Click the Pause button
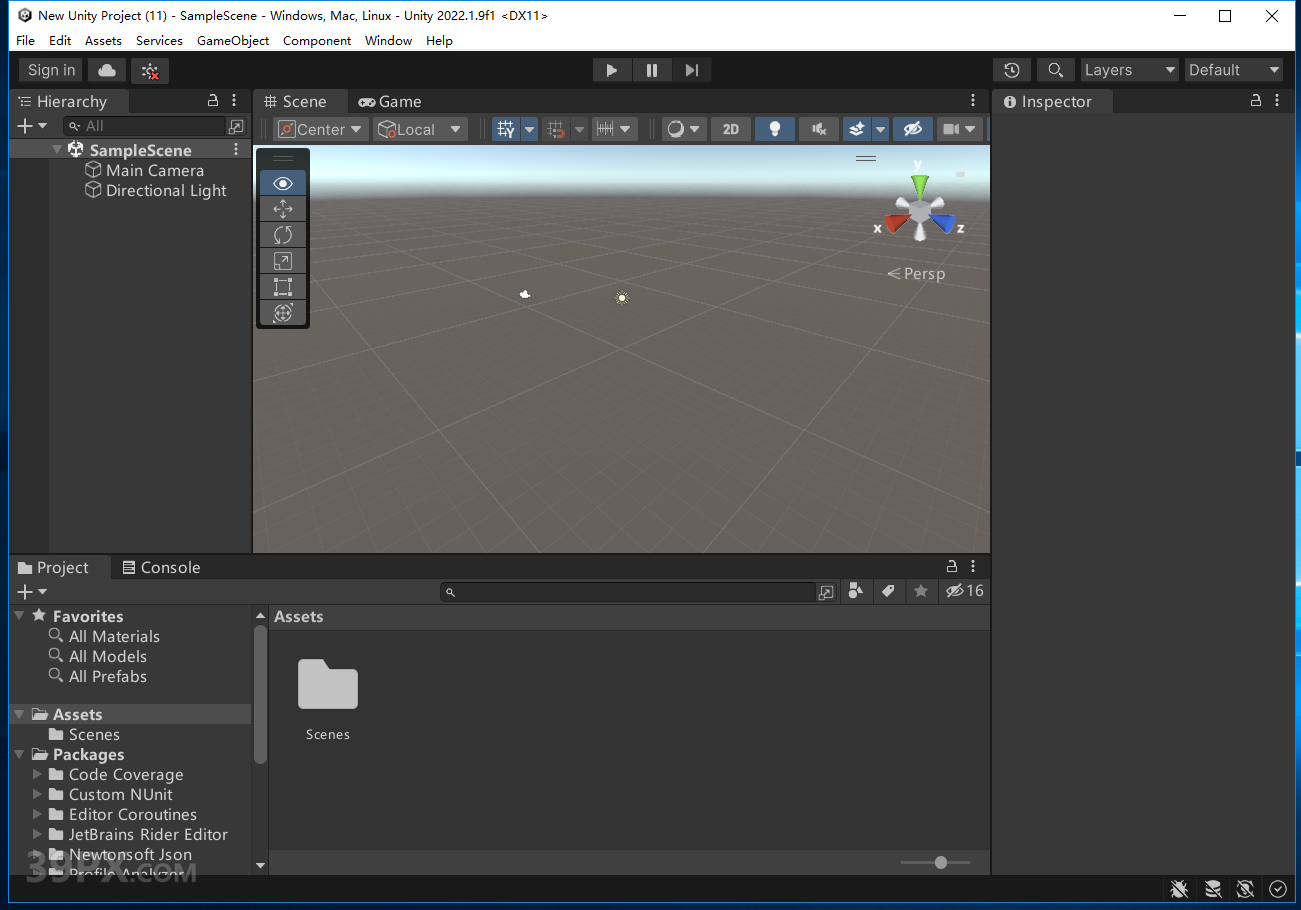The height and width of the screenshot is (910, 1301). point(652,70)
